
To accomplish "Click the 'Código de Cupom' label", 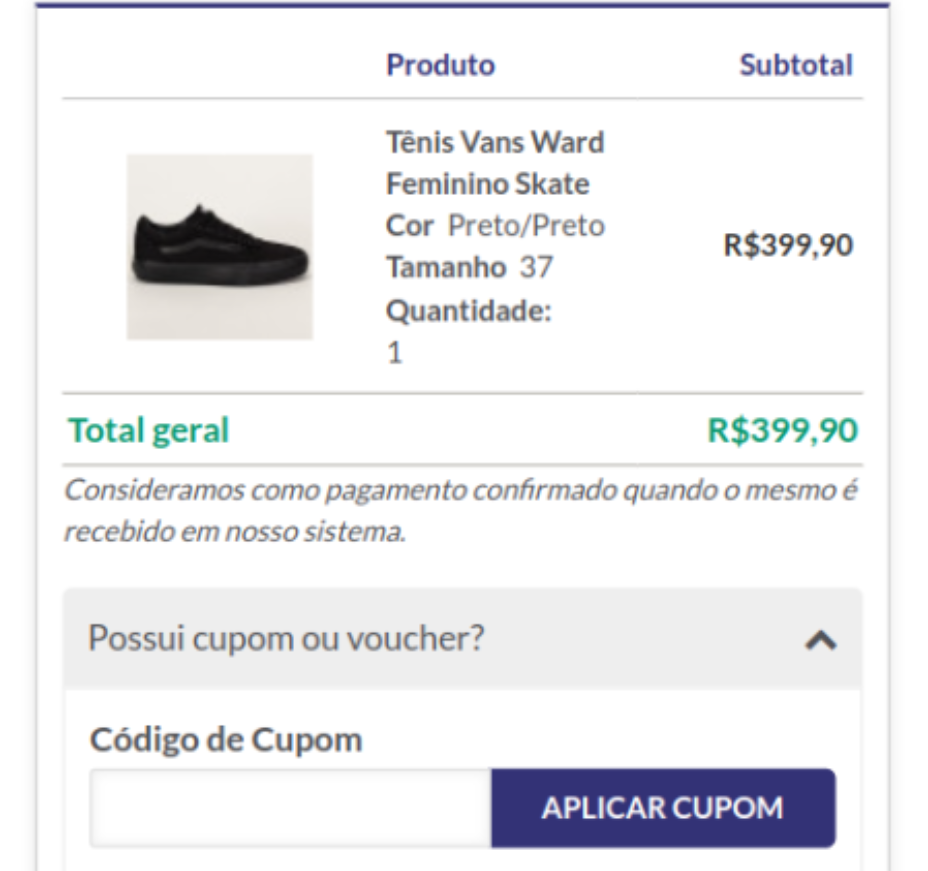I will point(226,740).
